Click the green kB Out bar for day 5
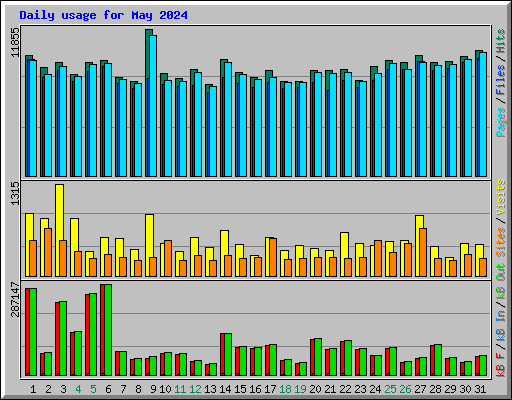Viewport: 512px width, 400px height. point(93,334)
